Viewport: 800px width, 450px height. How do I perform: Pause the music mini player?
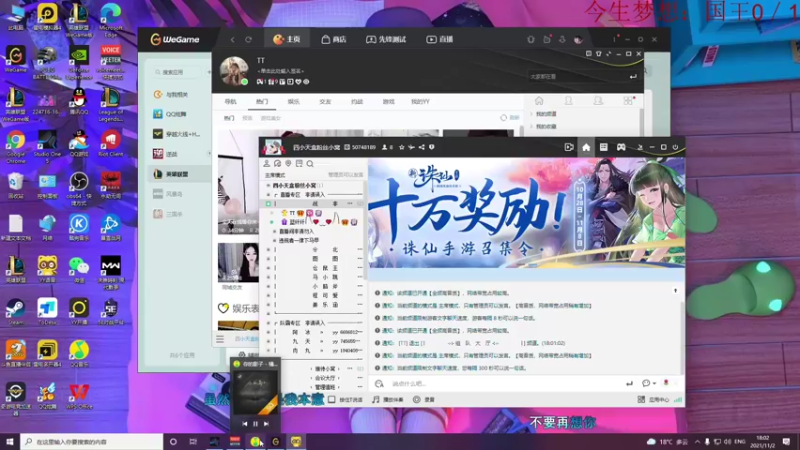(256, 423)
